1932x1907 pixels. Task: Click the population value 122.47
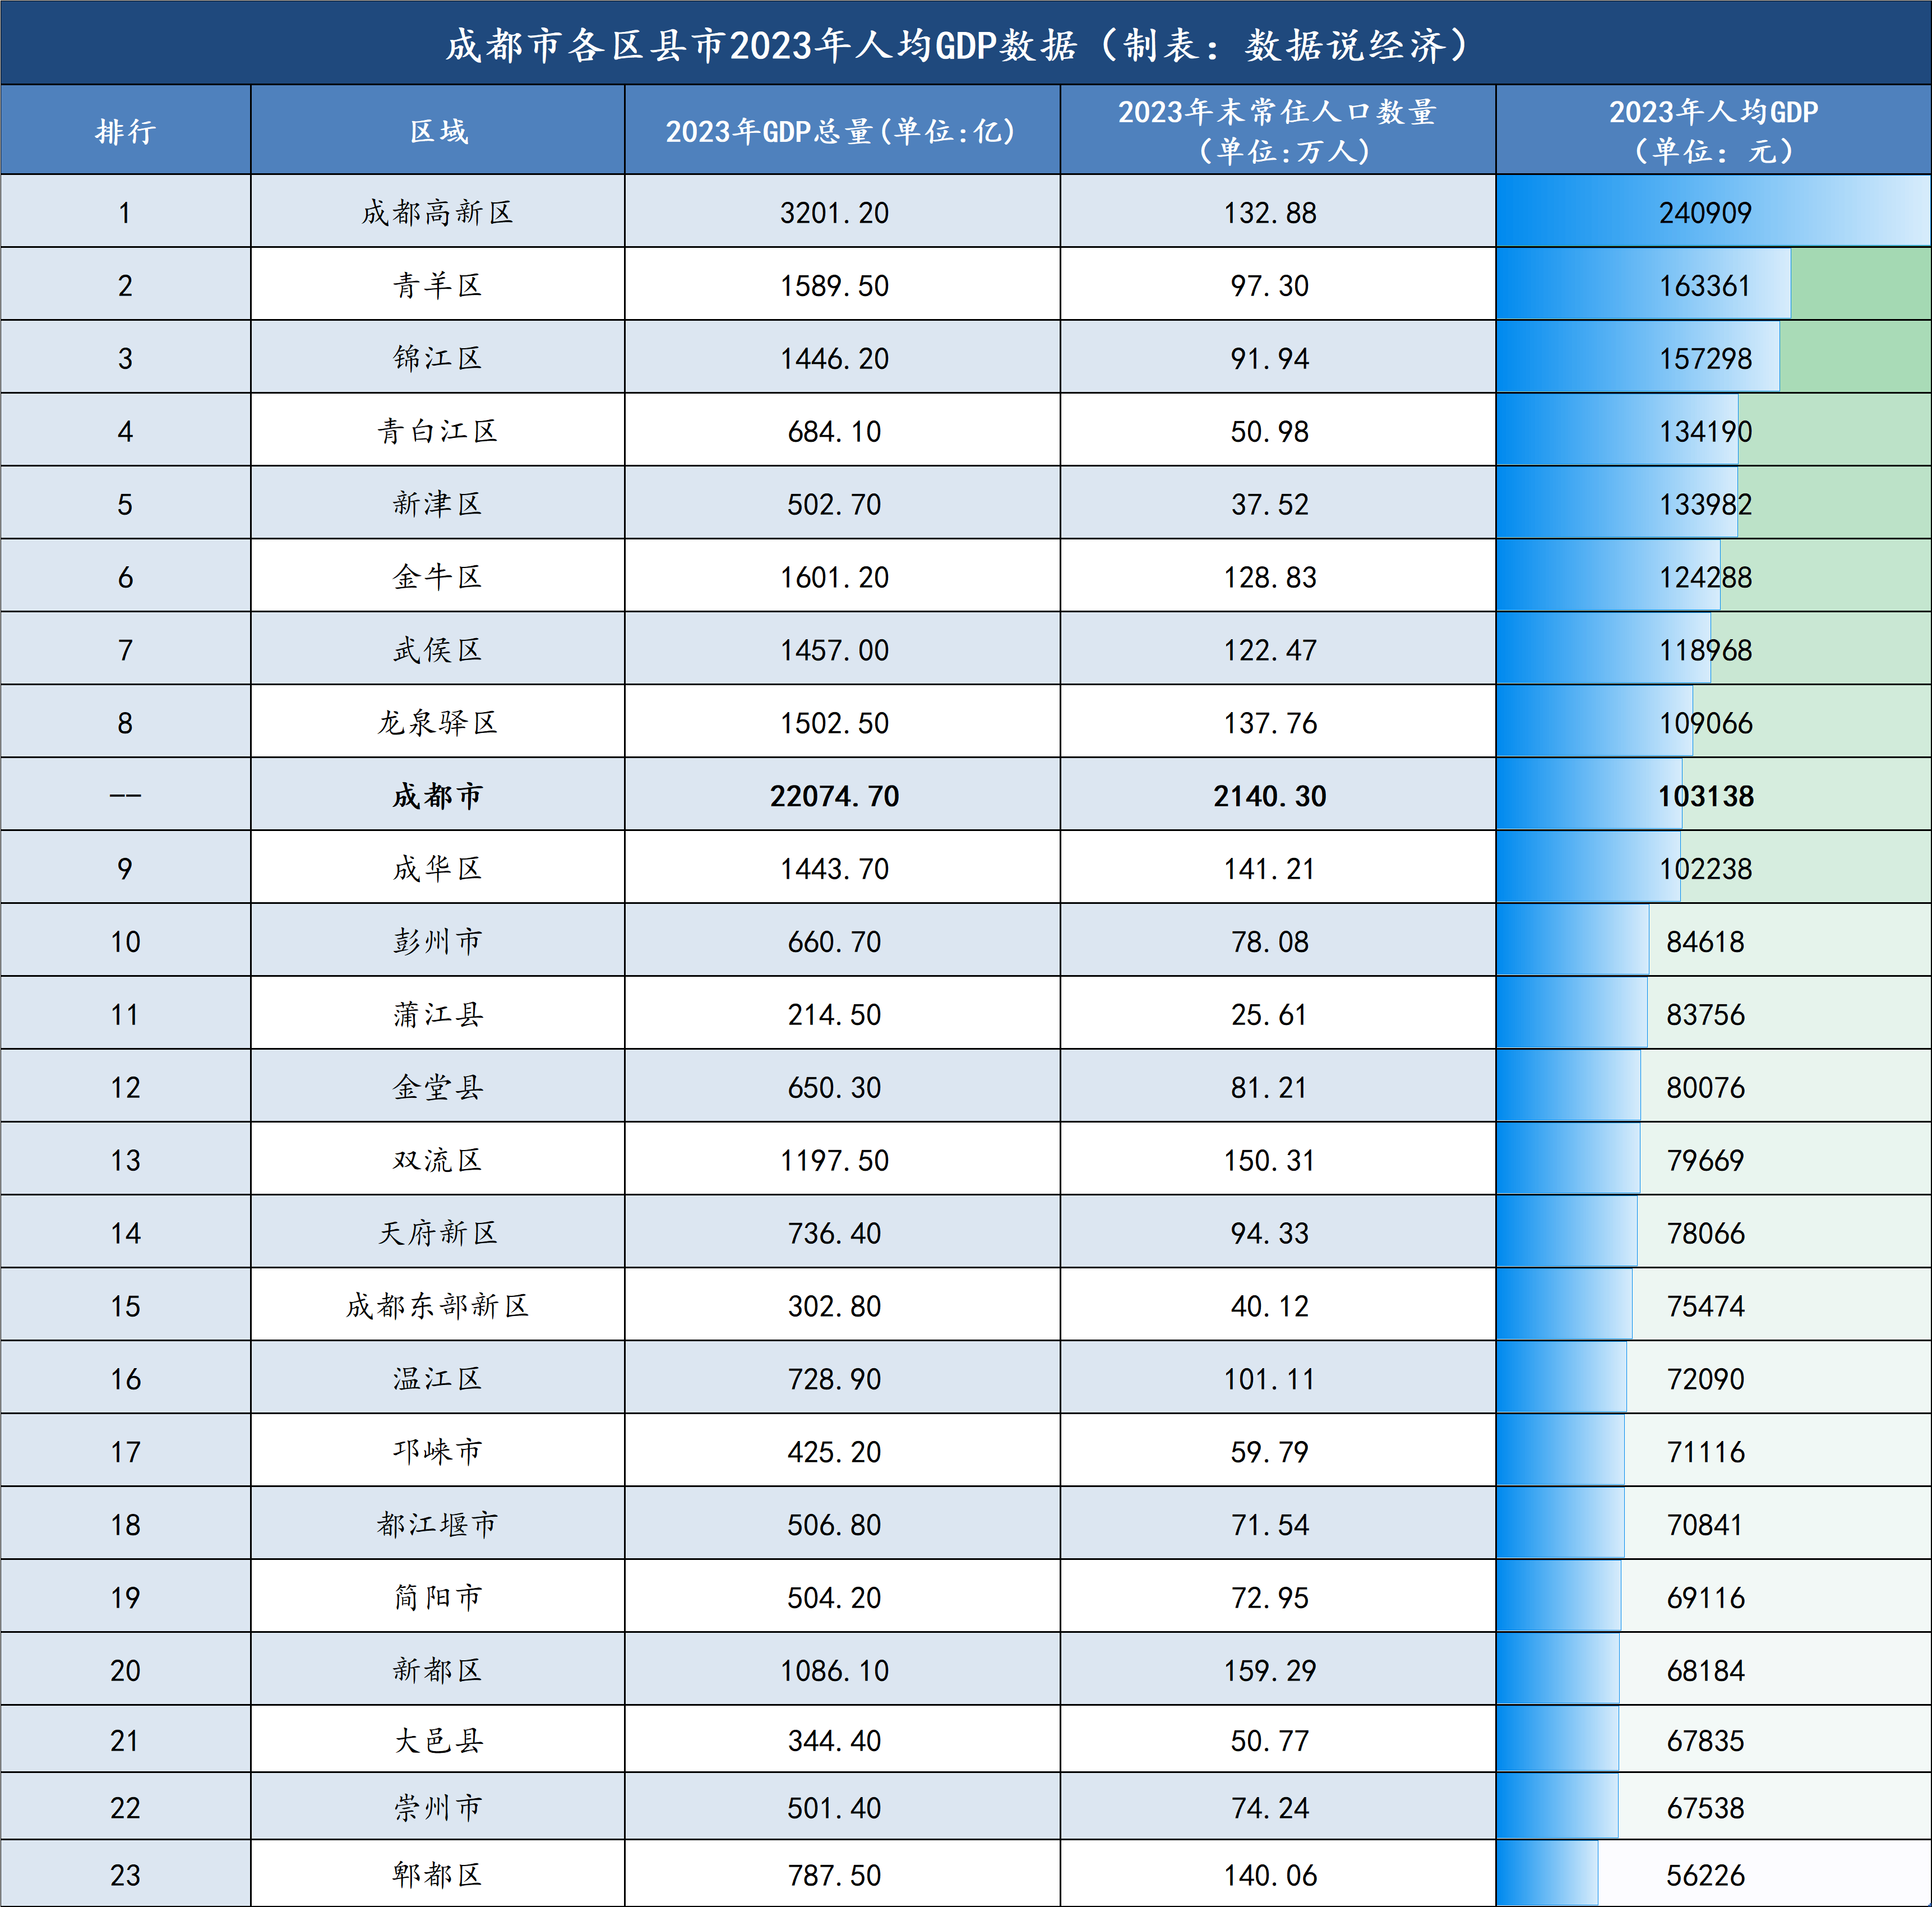pos(1270,651)
